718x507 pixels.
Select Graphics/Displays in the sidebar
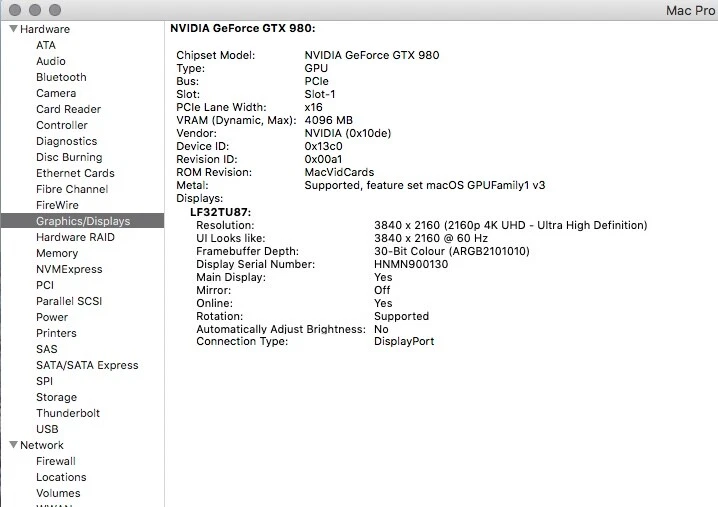pyautogui.click(x=82, y=221)
